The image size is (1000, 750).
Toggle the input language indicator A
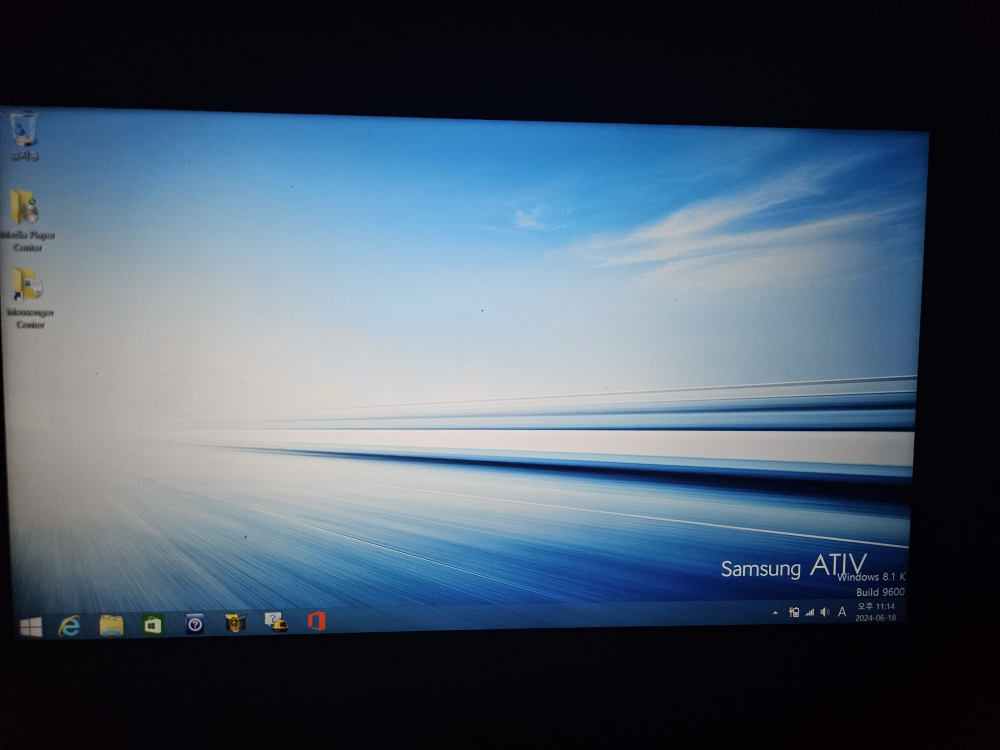[x=842, y=612]
